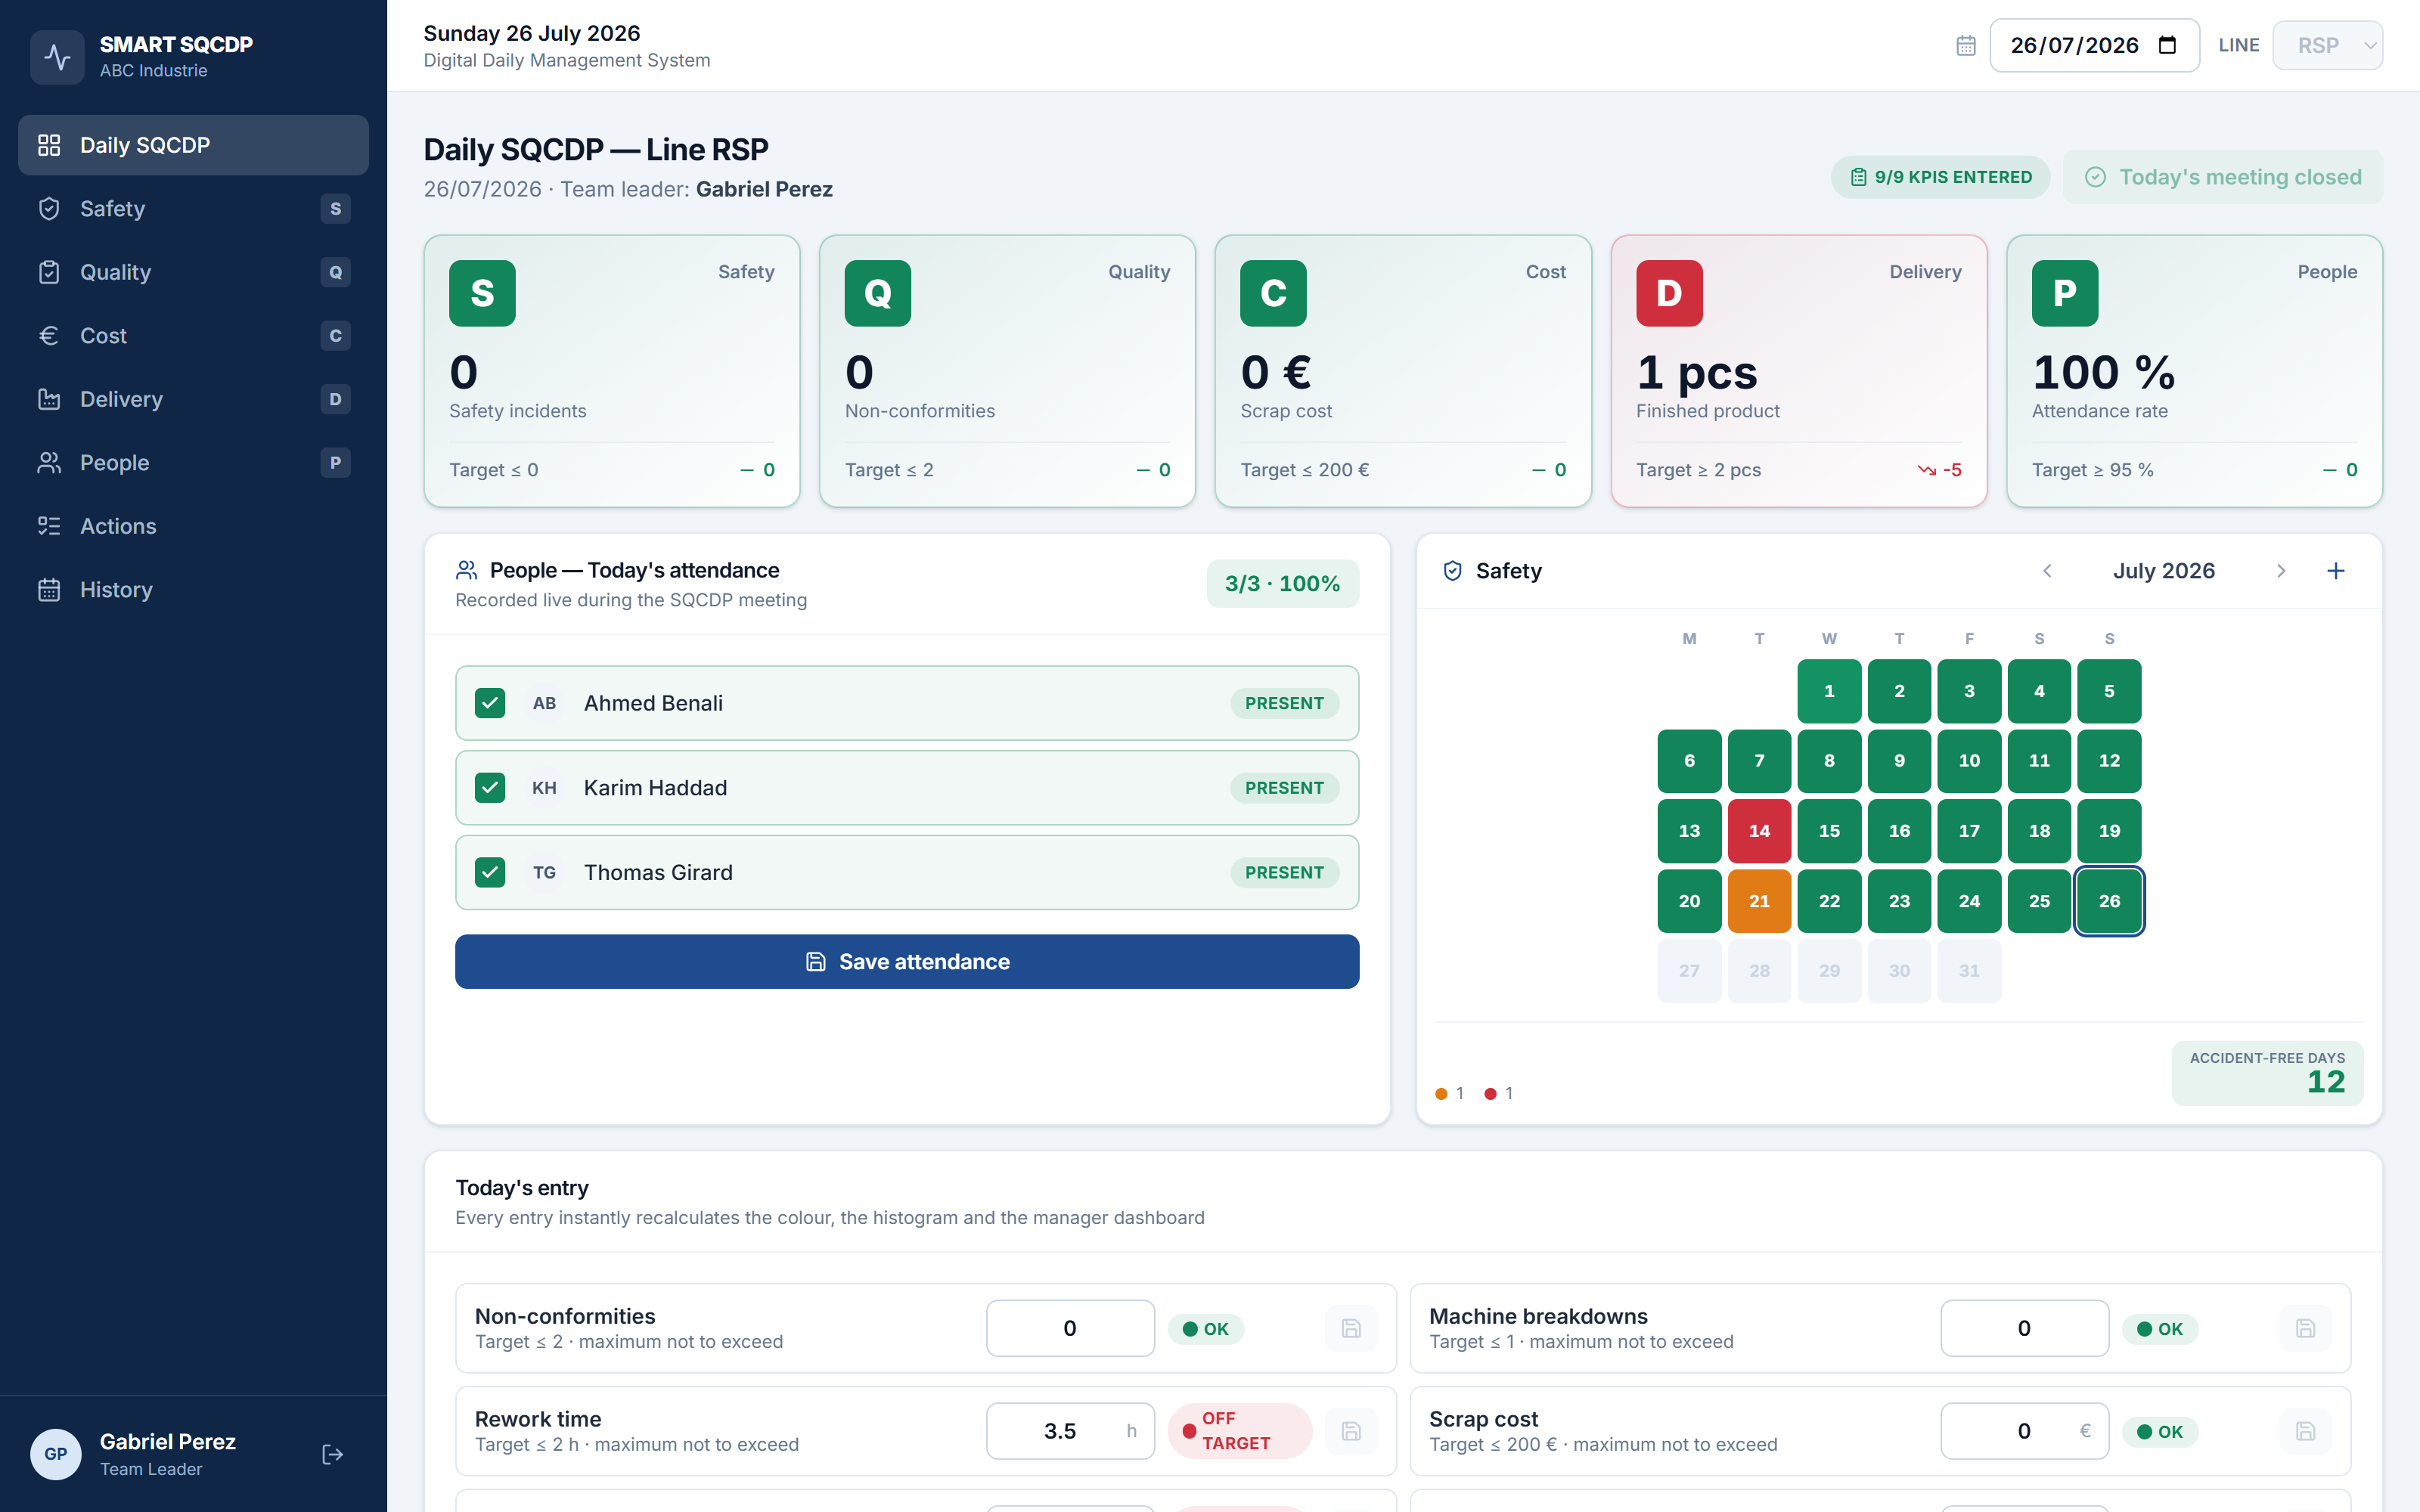Click the People attendance header icon

(x=466, y=570)
